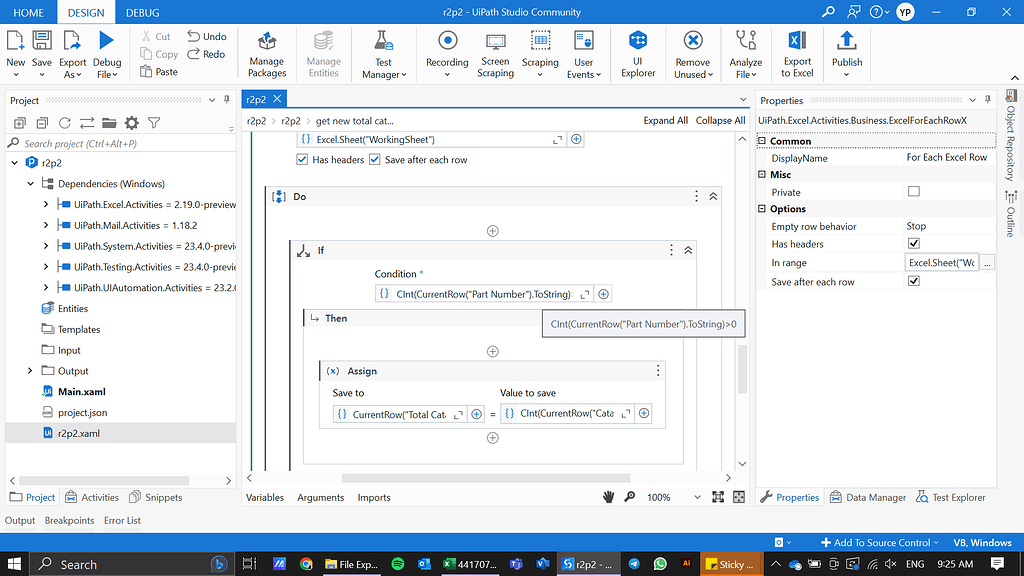The width and height of the screenshot is (1024, 576).
Task: Click Undo in the ribbon
Action: [x=207, y=37]
